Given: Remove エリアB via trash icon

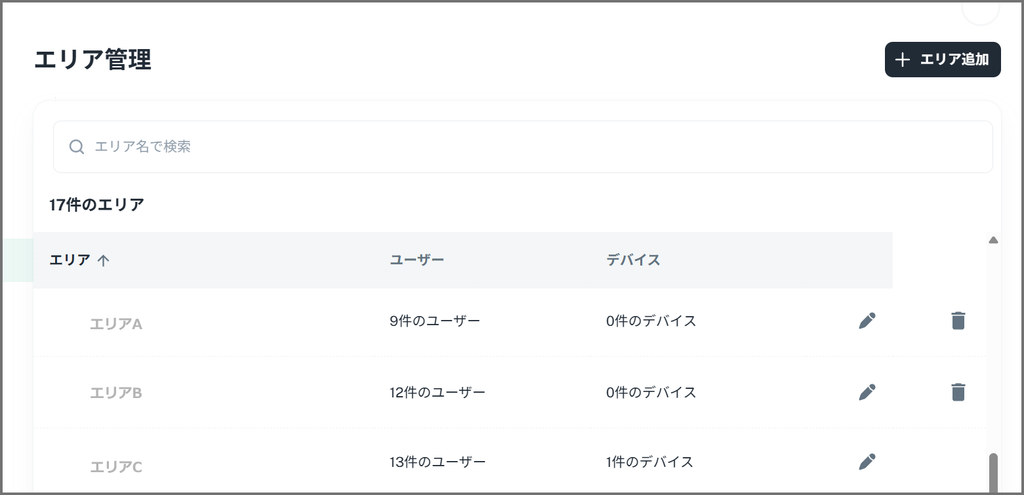Looking at the screenshot, I should (958, 392).
